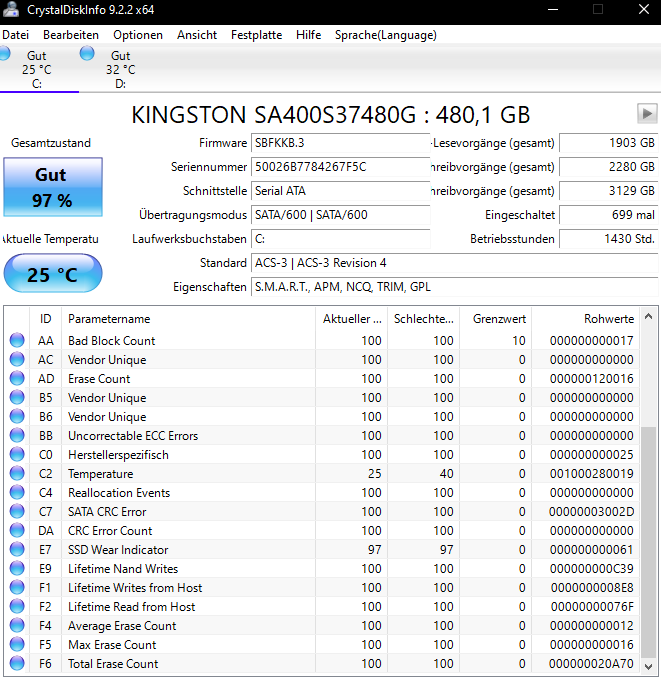The height and width of the screenshot is (677, 661).
Task: Click raw value 001000280019
Action: (591, 474)
